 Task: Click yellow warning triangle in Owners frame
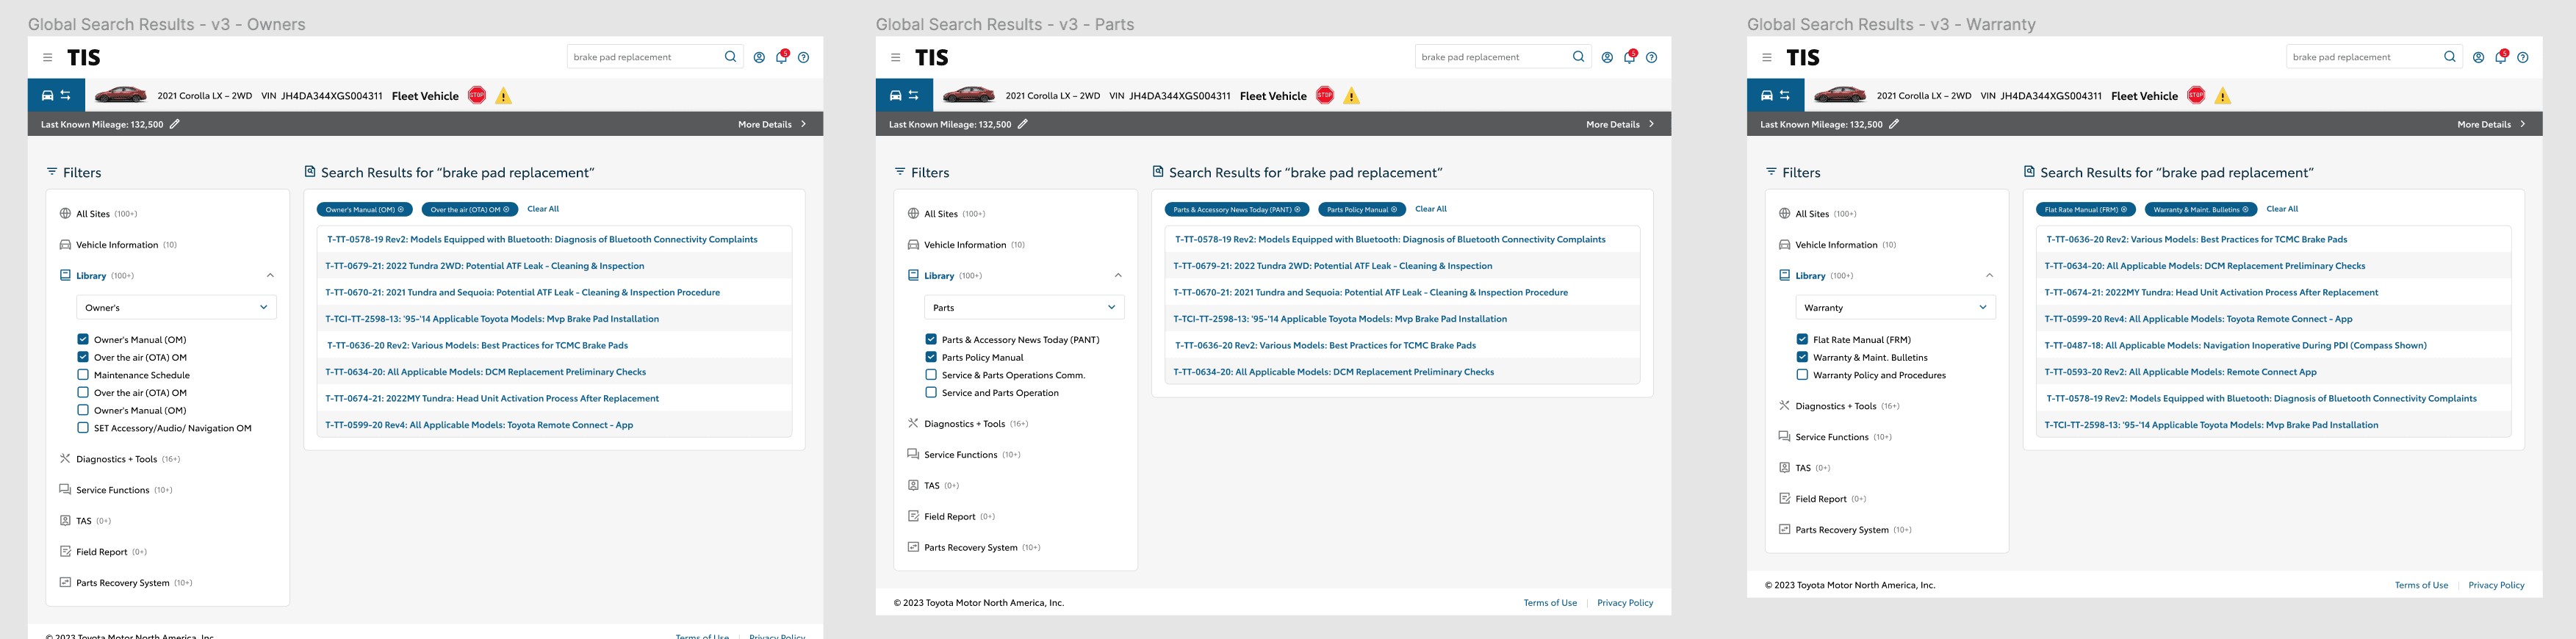pos(503,96)
